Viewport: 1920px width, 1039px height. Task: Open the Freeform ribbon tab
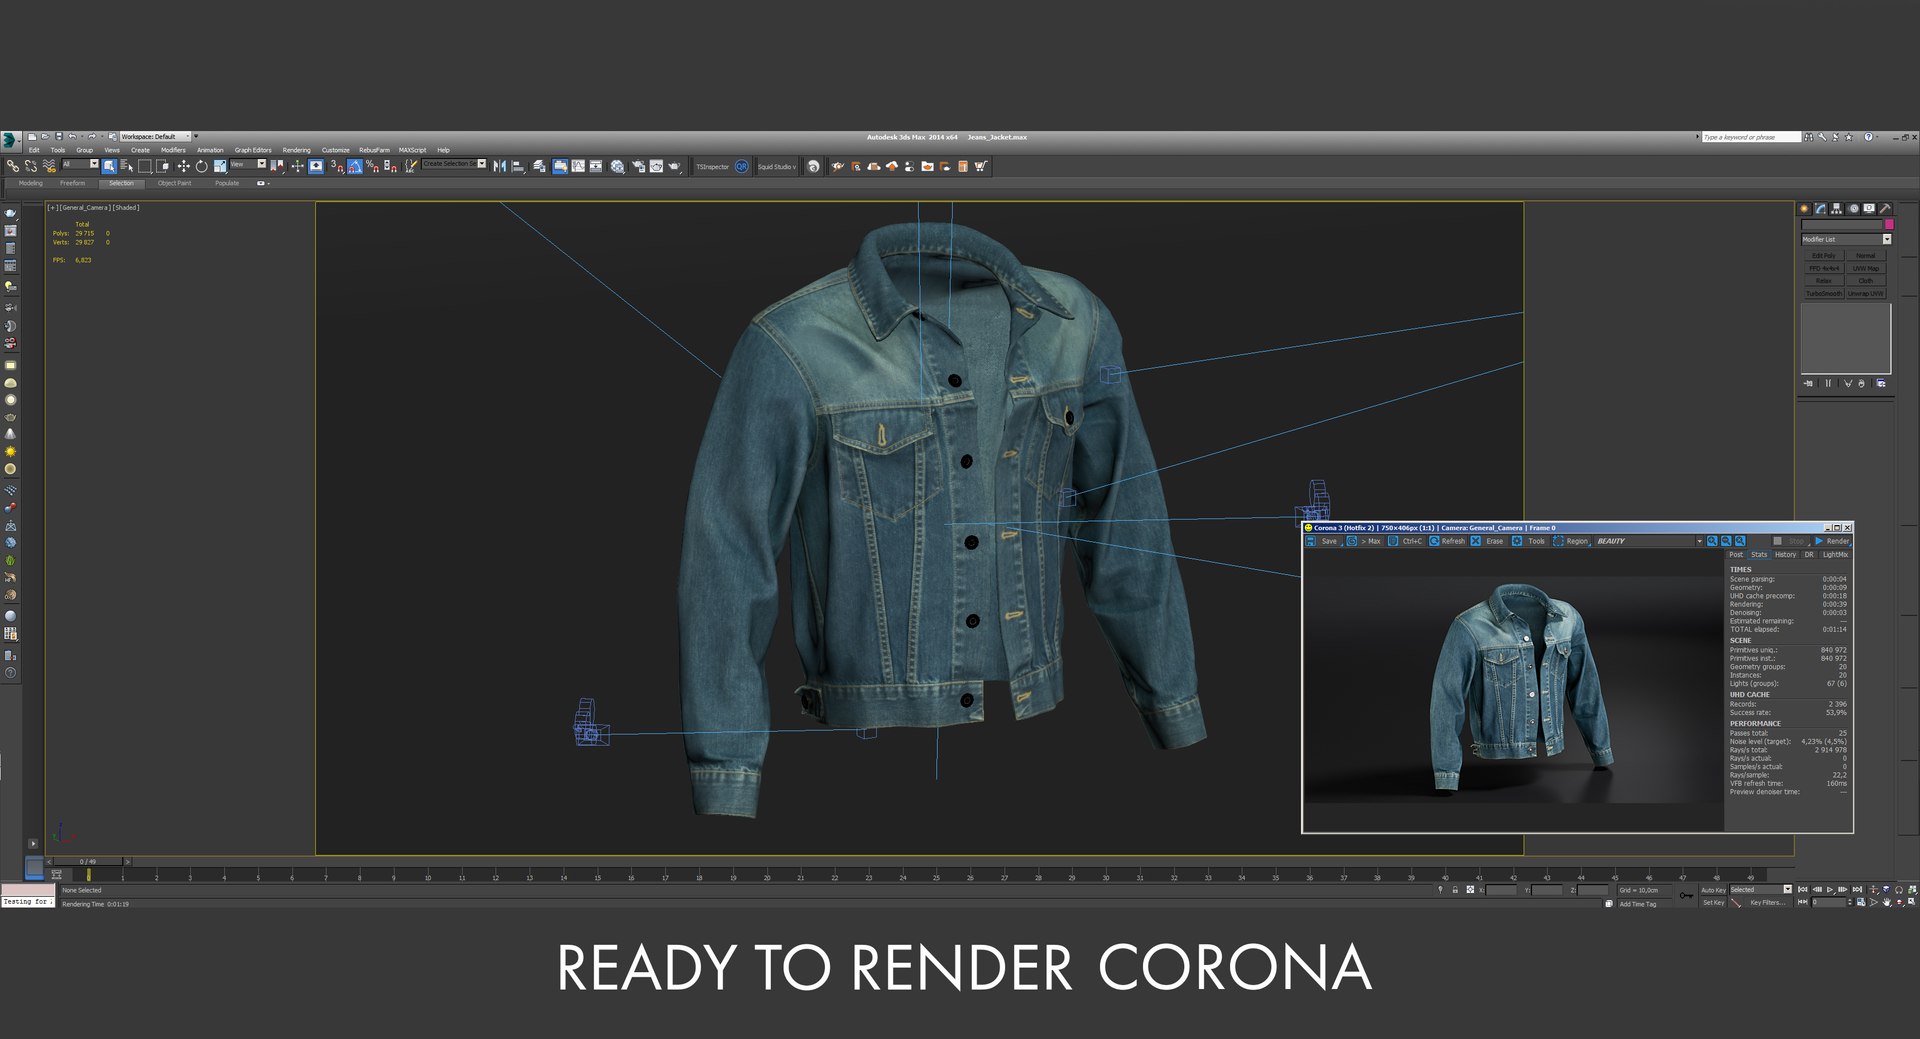click(x=72, y=183)
